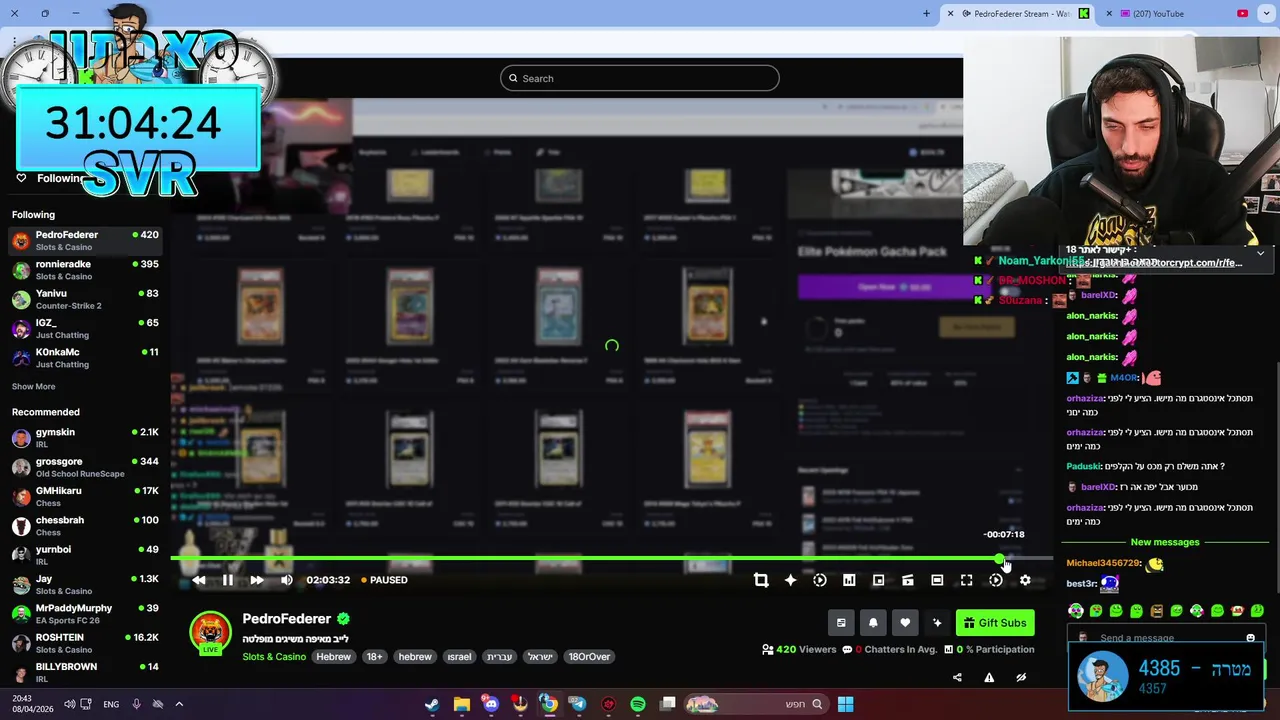Viewport: 1280px width, 720px height.
Task: Open gymskin recommended channel
Action: point(85,438)
